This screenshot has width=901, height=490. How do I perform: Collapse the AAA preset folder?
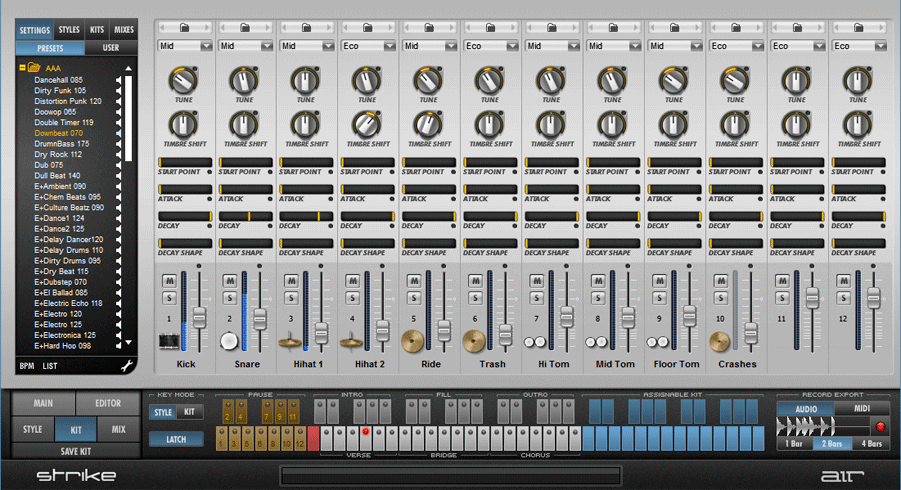pyautogui.click(x=22, y=68)
